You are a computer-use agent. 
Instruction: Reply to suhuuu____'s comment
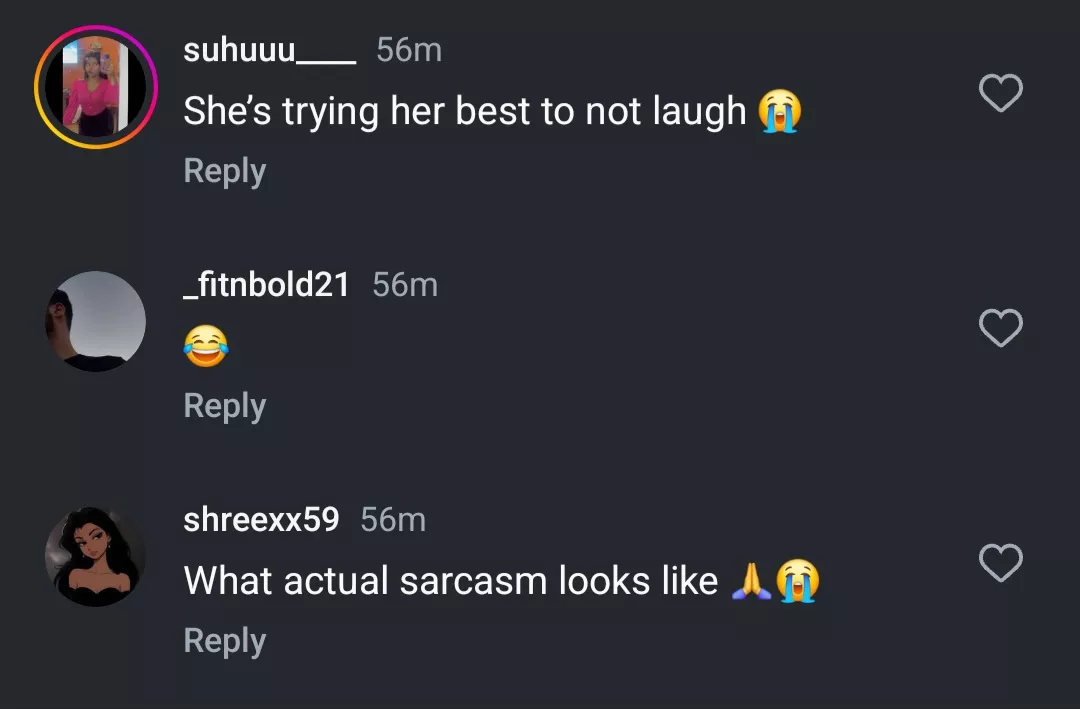[224, 171]
